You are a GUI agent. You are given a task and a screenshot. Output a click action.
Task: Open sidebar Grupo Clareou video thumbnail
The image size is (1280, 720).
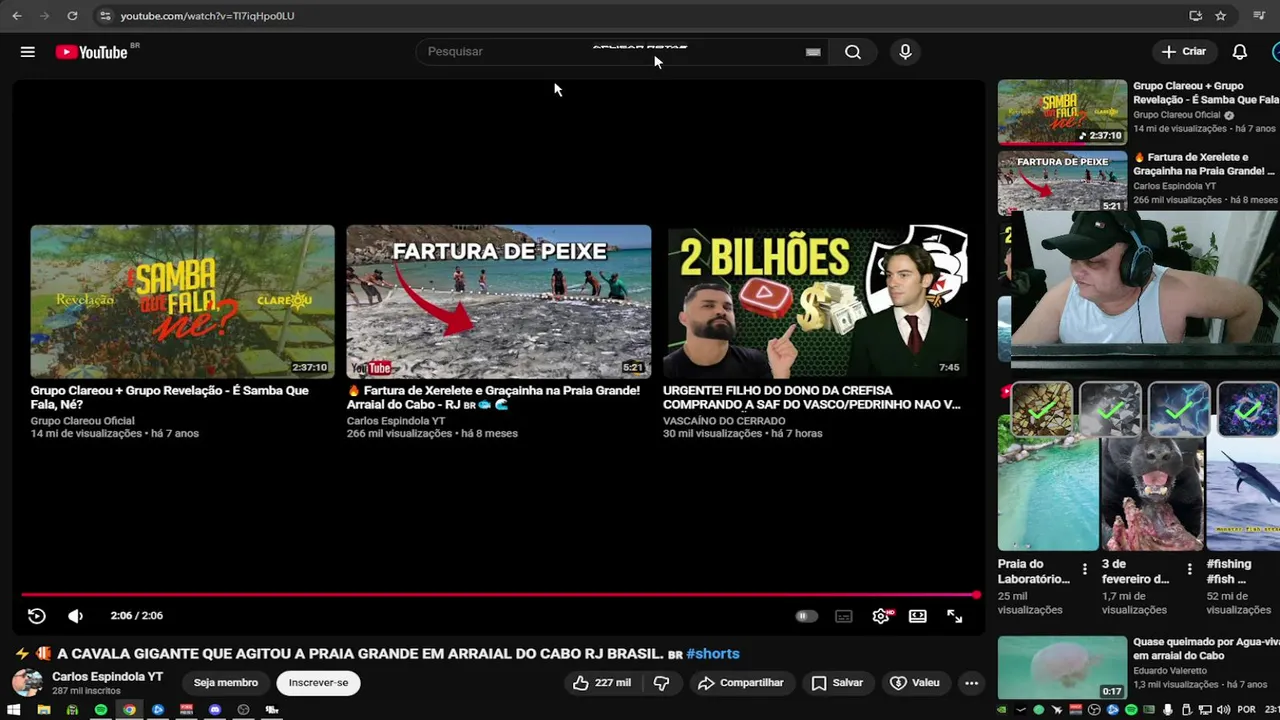pyautogui.click(x=1062, y=112)
